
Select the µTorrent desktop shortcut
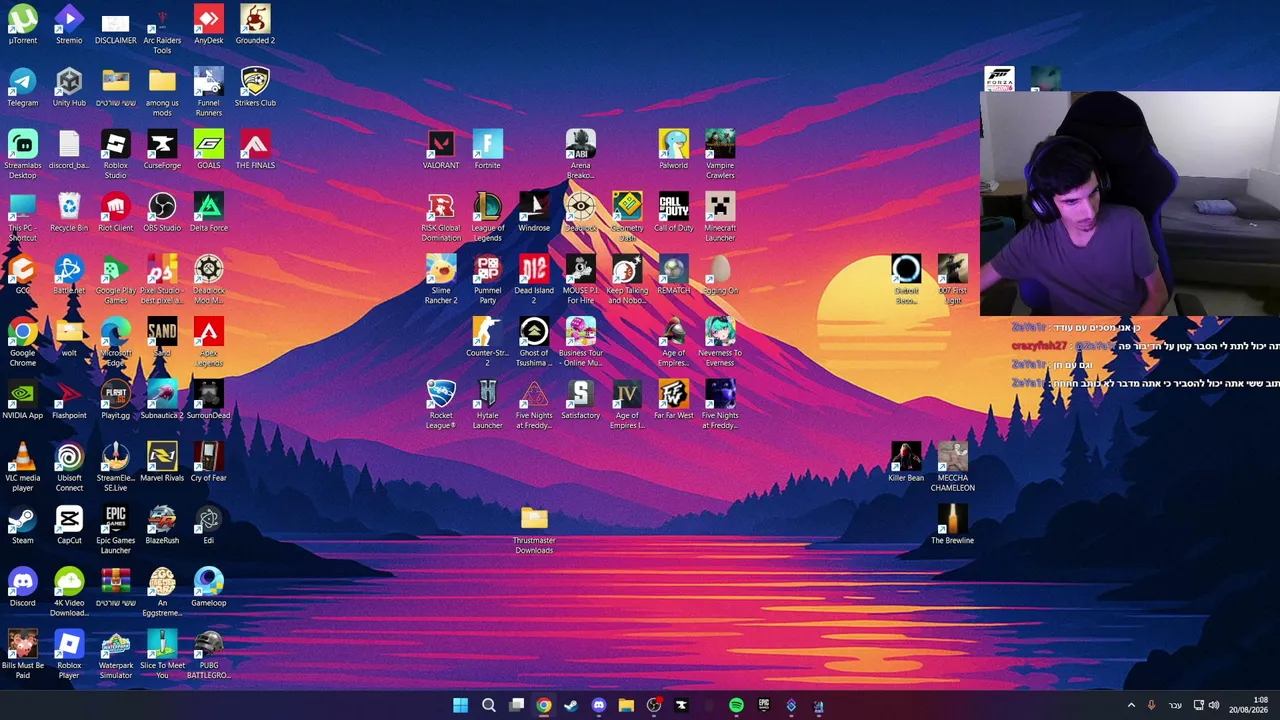pos(22,25)
